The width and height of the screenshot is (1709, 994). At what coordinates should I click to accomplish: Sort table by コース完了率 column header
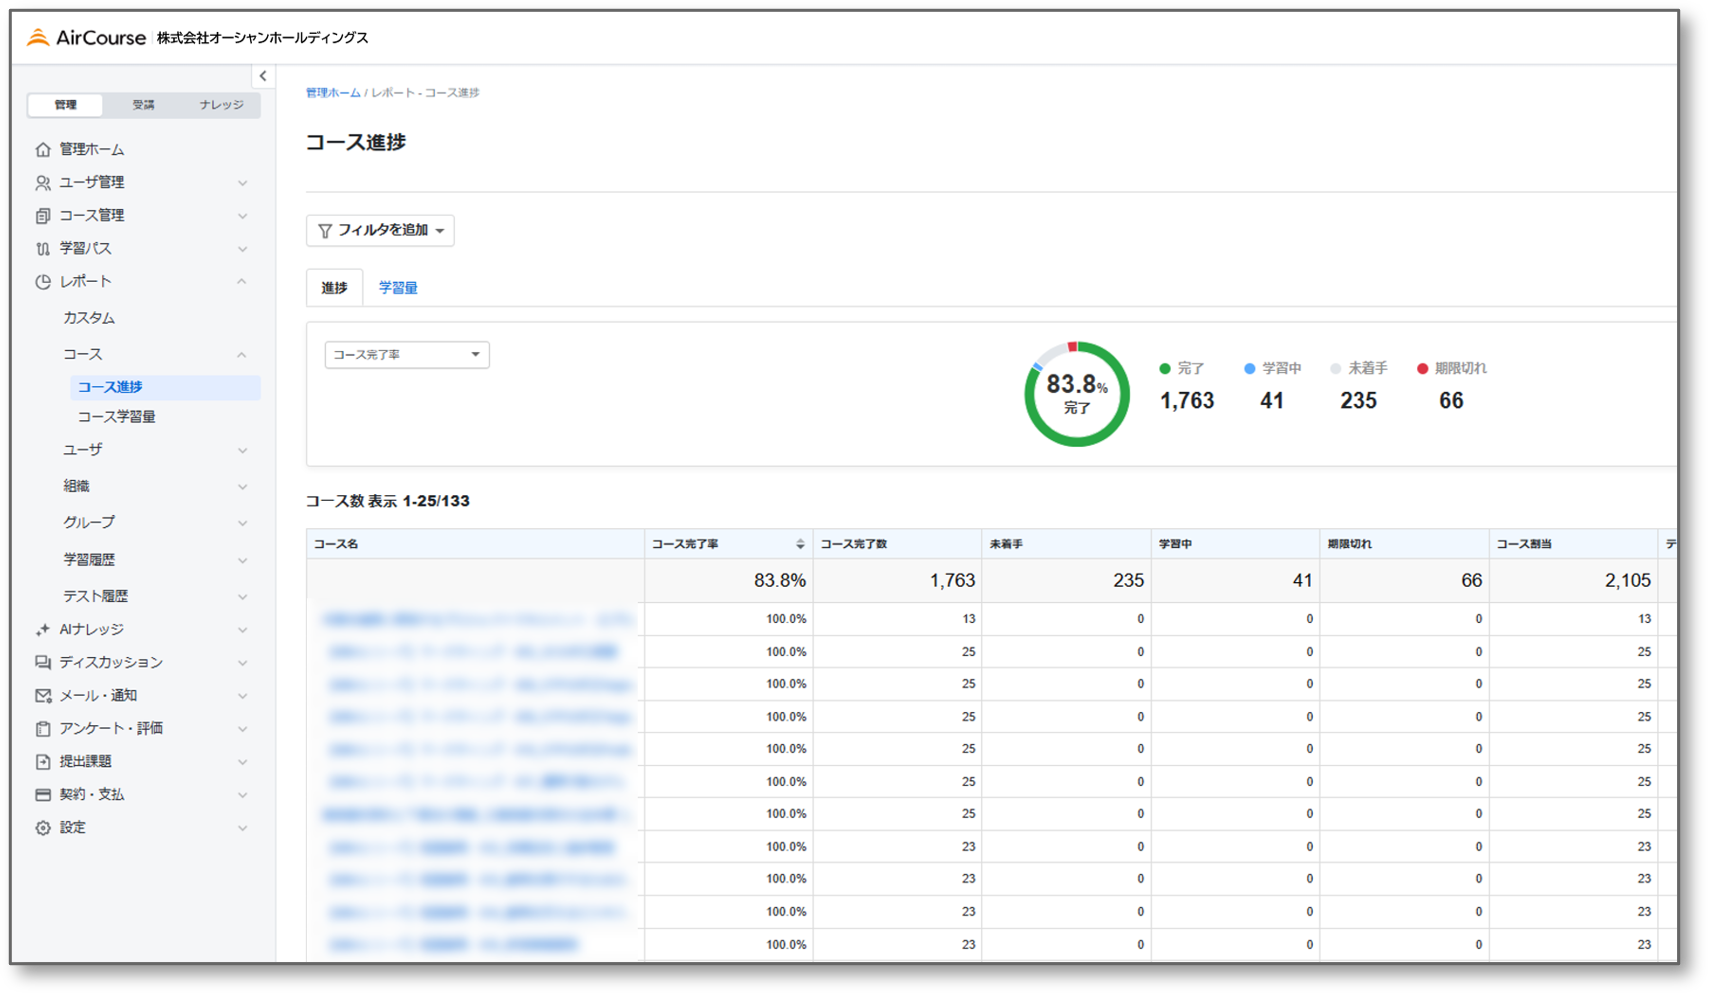click(799, 544)
